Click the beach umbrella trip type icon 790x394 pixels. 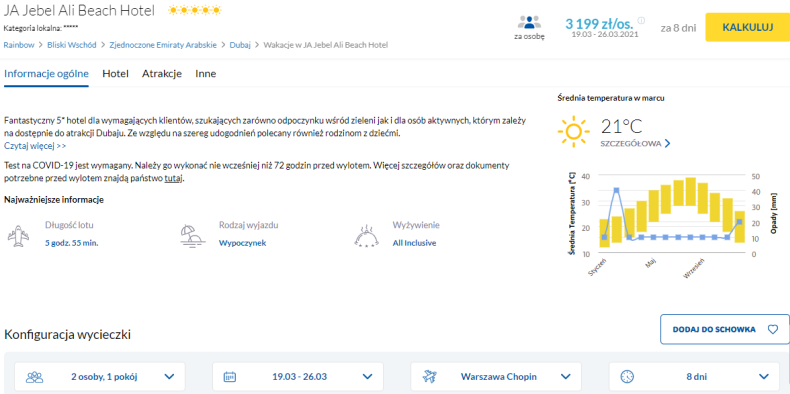coord(193,235)
